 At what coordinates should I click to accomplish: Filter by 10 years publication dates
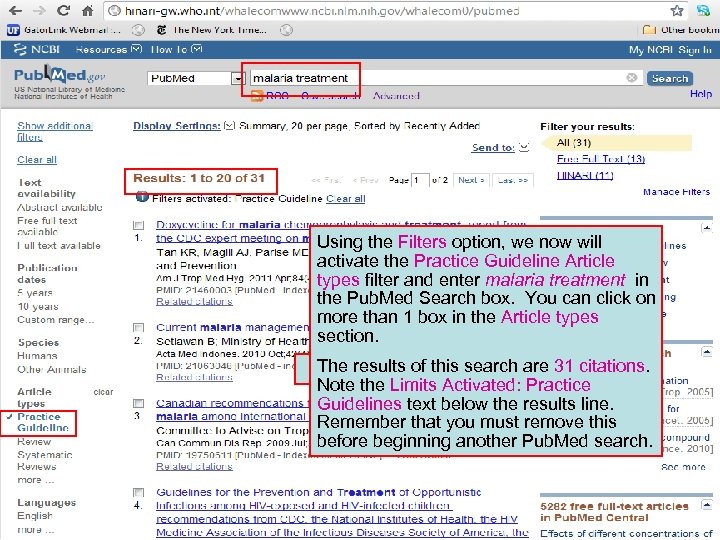tap(38, 306)
